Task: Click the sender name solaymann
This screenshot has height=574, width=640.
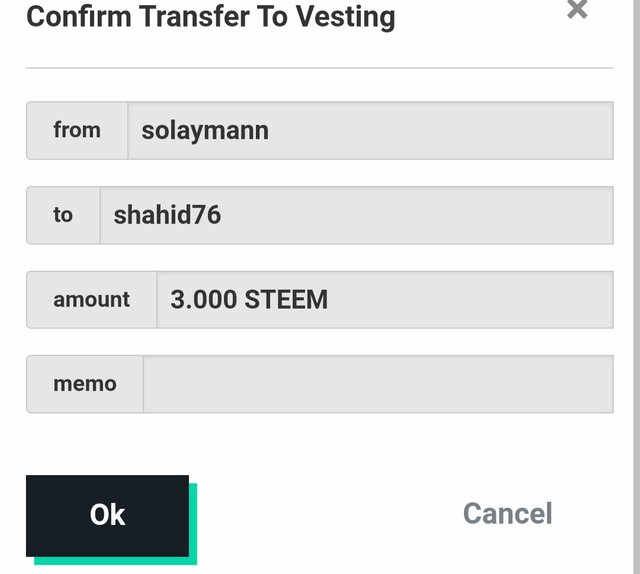Action: pyautogui.click(x=205, y=131)
